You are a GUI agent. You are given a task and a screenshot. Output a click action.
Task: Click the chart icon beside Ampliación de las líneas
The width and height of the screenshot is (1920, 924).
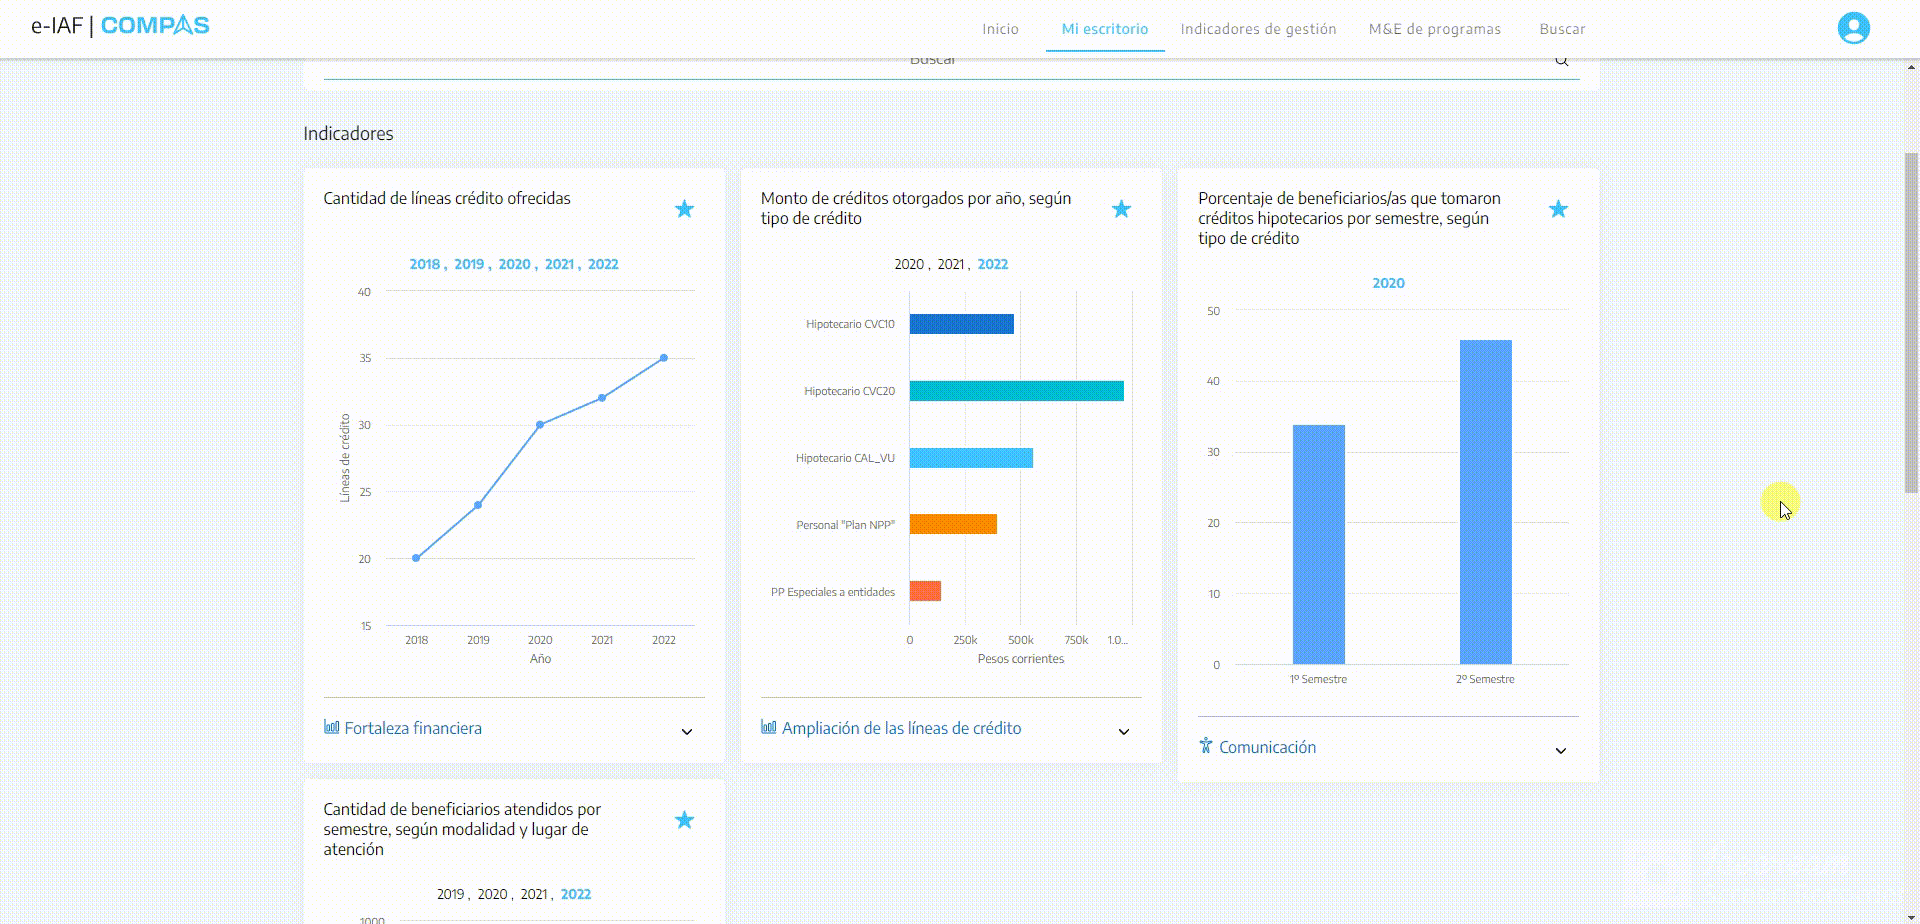point(768,727)
